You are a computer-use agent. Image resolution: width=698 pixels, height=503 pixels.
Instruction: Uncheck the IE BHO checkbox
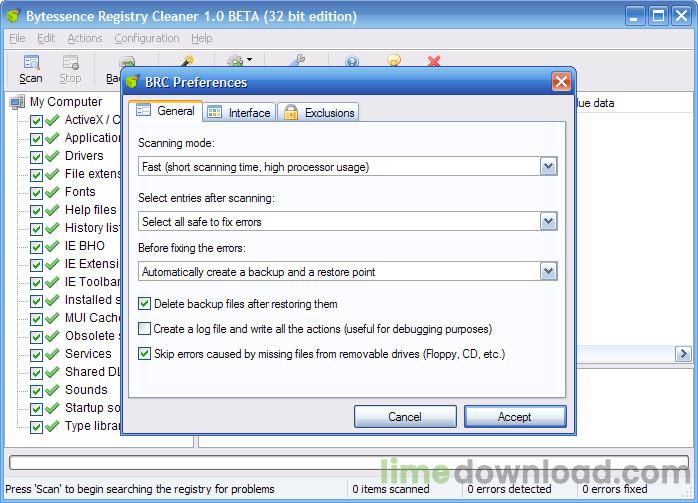pyautogui.click(x=36, y=247)
